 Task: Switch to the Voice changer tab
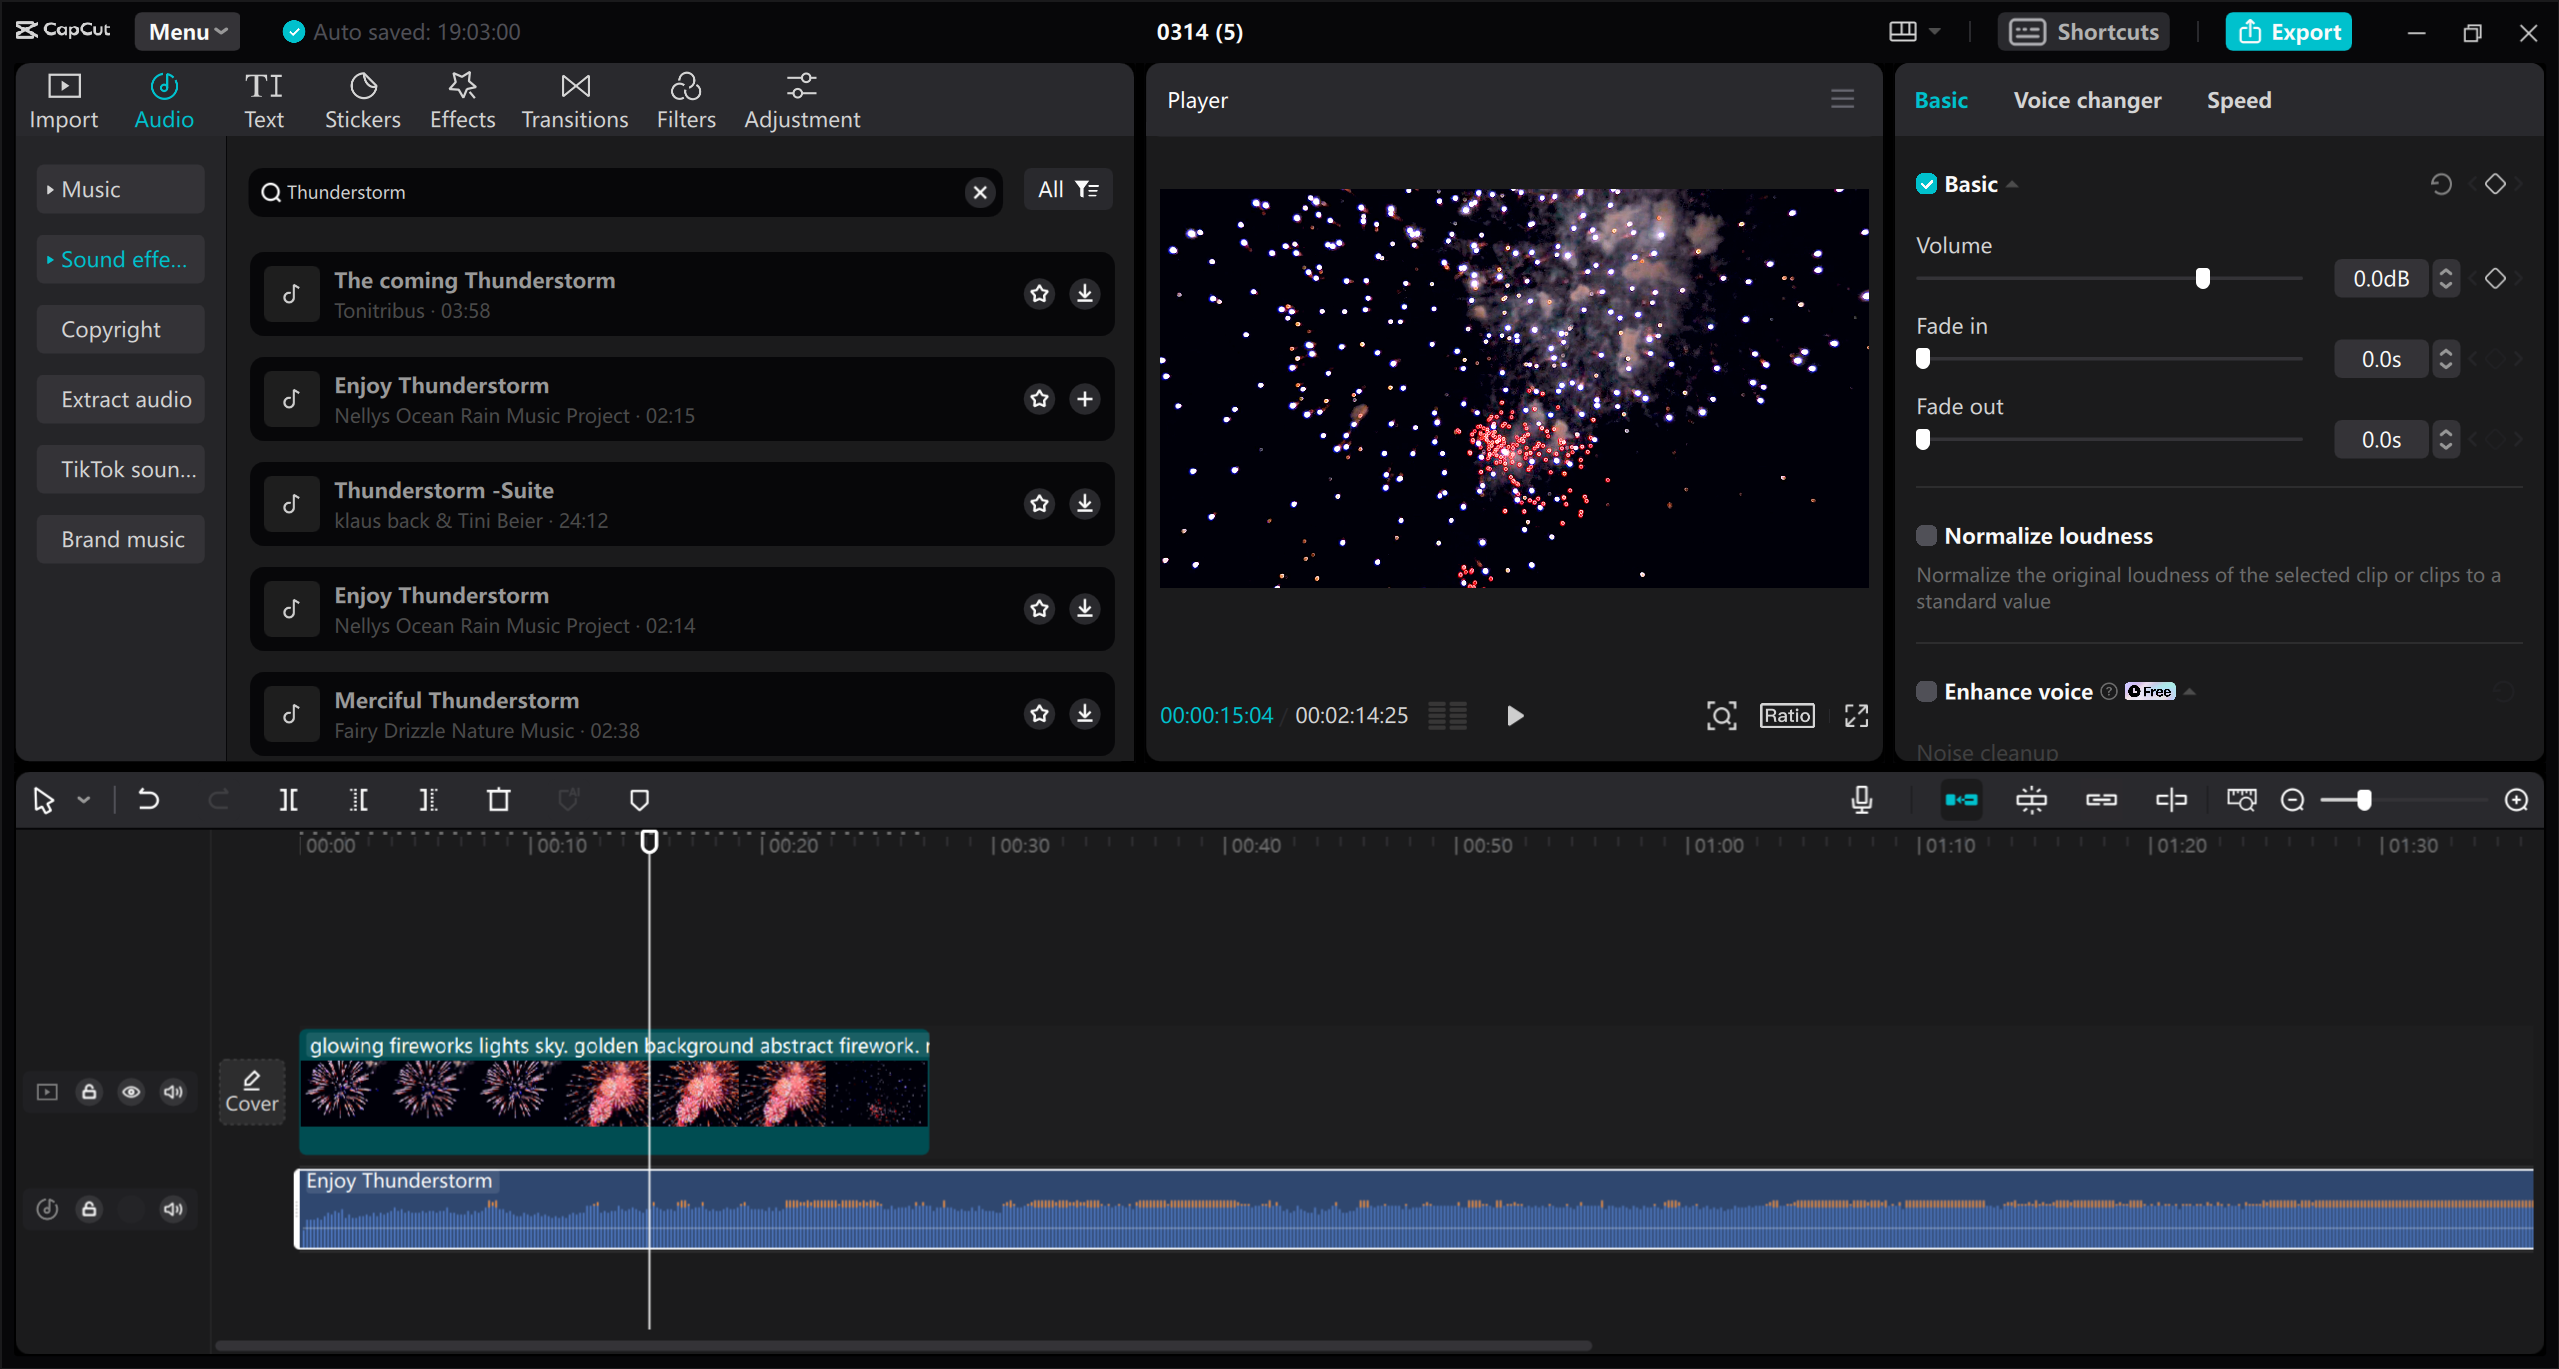[2086, 99]
